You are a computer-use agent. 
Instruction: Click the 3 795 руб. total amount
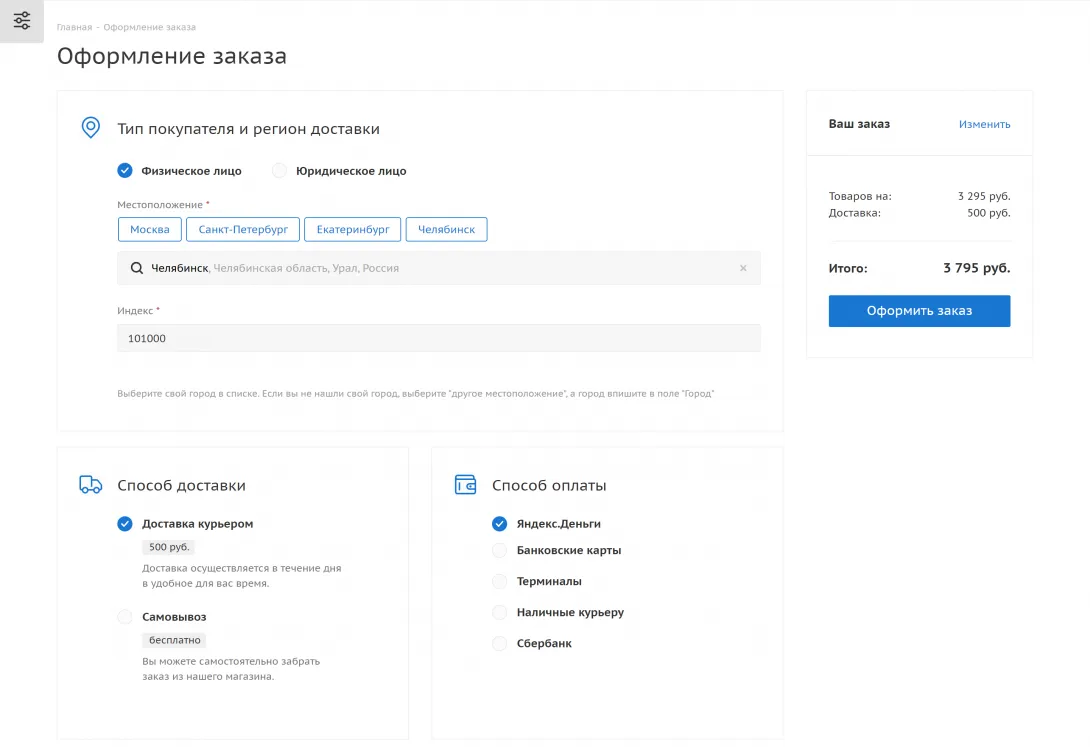pos(977,268)
